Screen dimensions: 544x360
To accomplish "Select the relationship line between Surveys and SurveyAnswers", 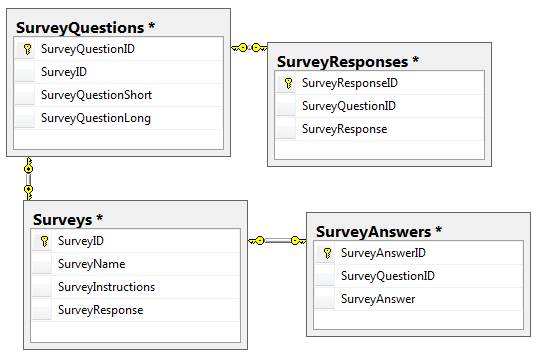I will [277, 240].
